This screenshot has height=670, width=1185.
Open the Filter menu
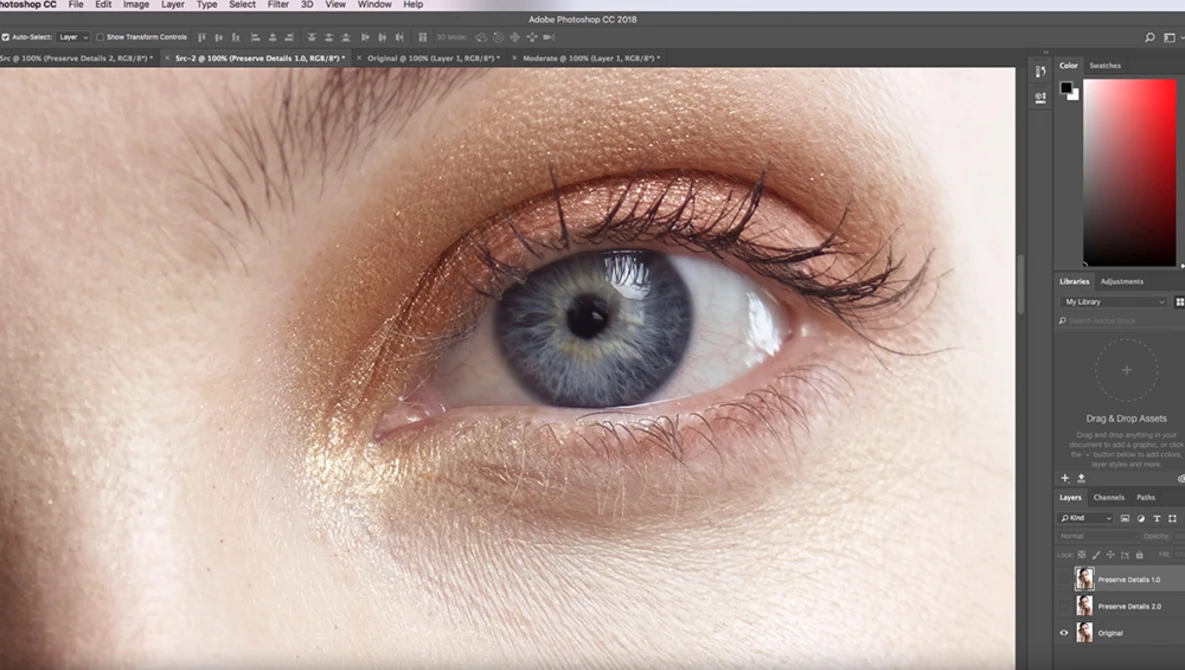pyautogui.click(x=278, y=5)
